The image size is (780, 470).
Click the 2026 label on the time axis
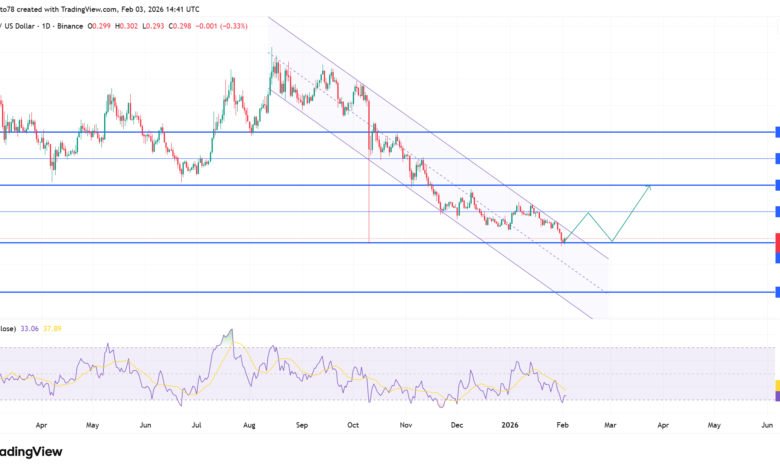tap(509, 425)
